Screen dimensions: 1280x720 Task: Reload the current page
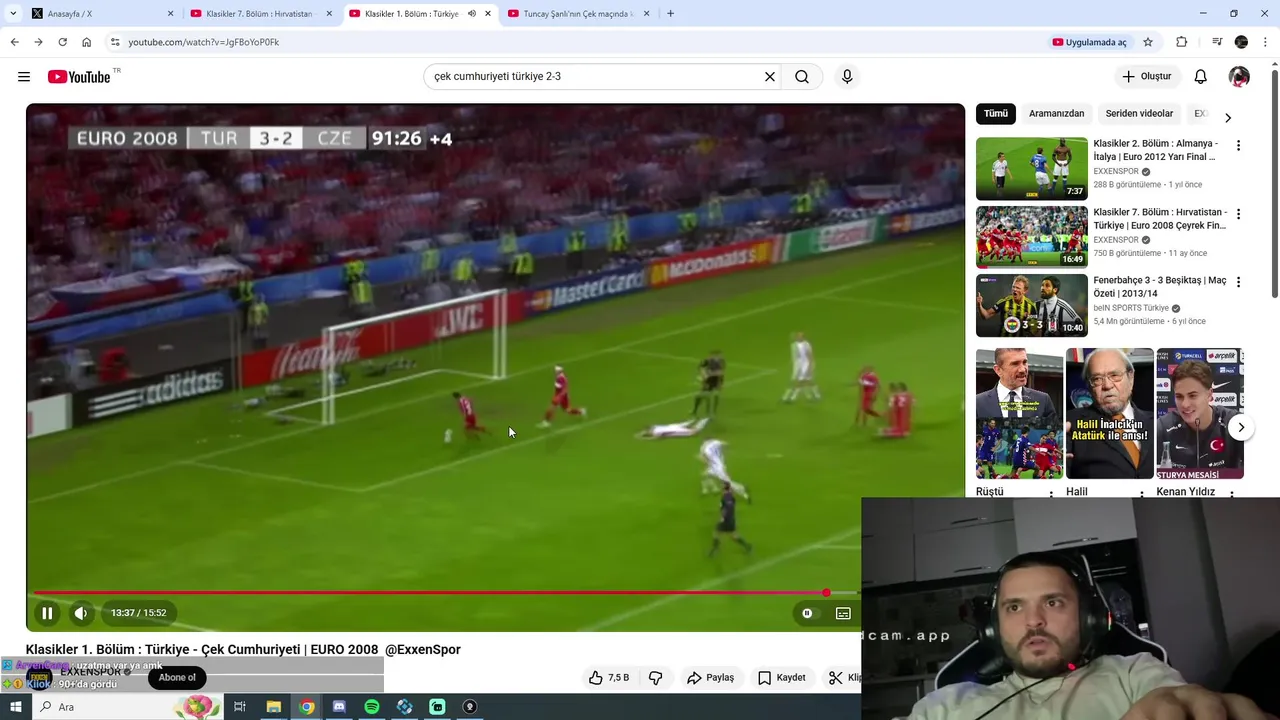pos(62,42)
